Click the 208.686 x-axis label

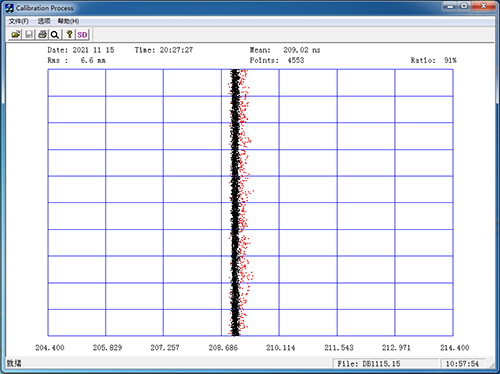[223, 348]
